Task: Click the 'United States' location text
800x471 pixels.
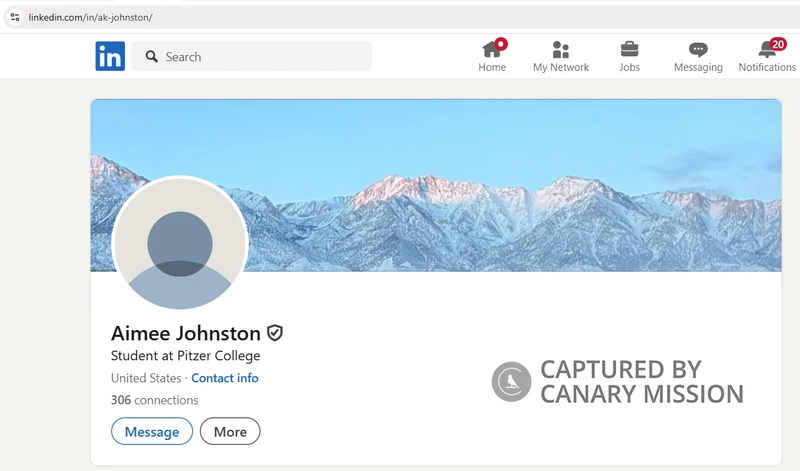Action: tap(146, 378)
